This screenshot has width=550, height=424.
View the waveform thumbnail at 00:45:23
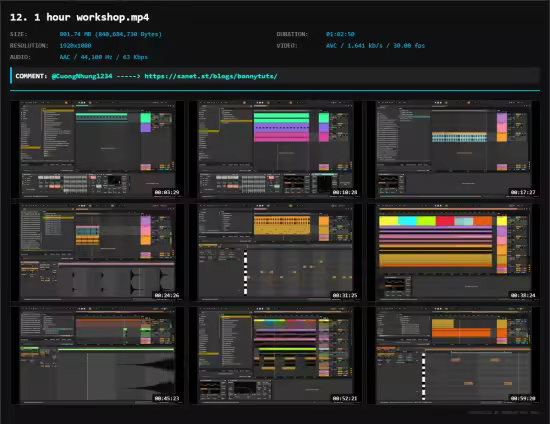click(97, 356)
